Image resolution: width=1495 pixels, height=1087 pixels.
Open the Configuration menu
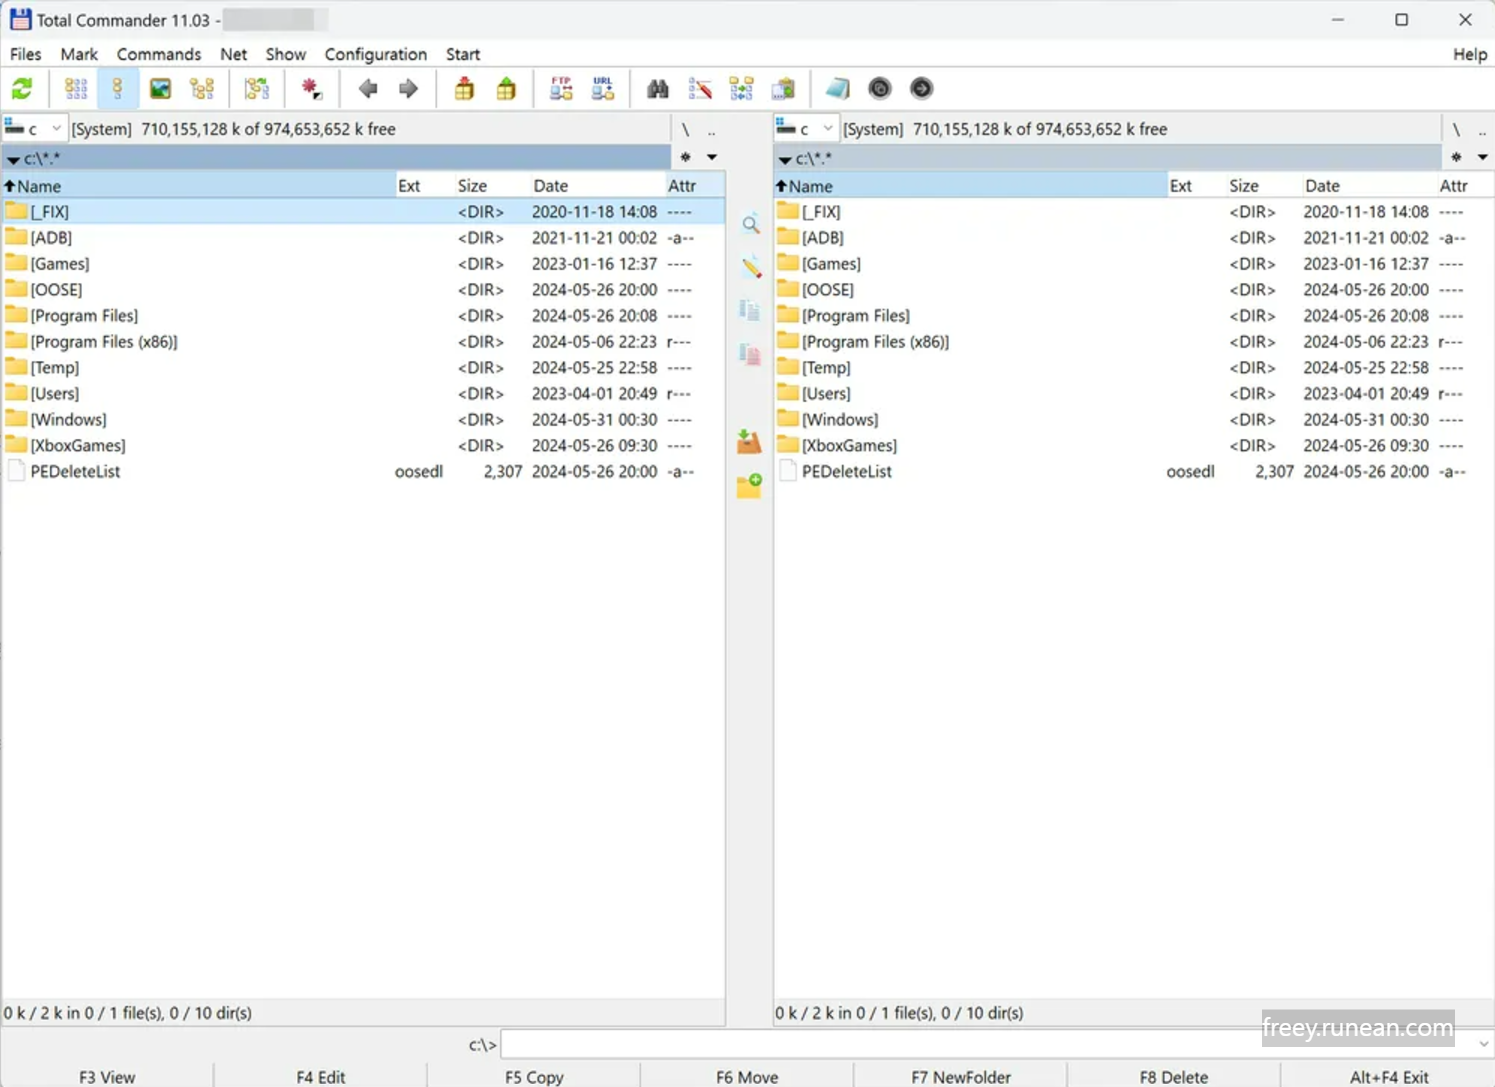(x=376, y=54)
